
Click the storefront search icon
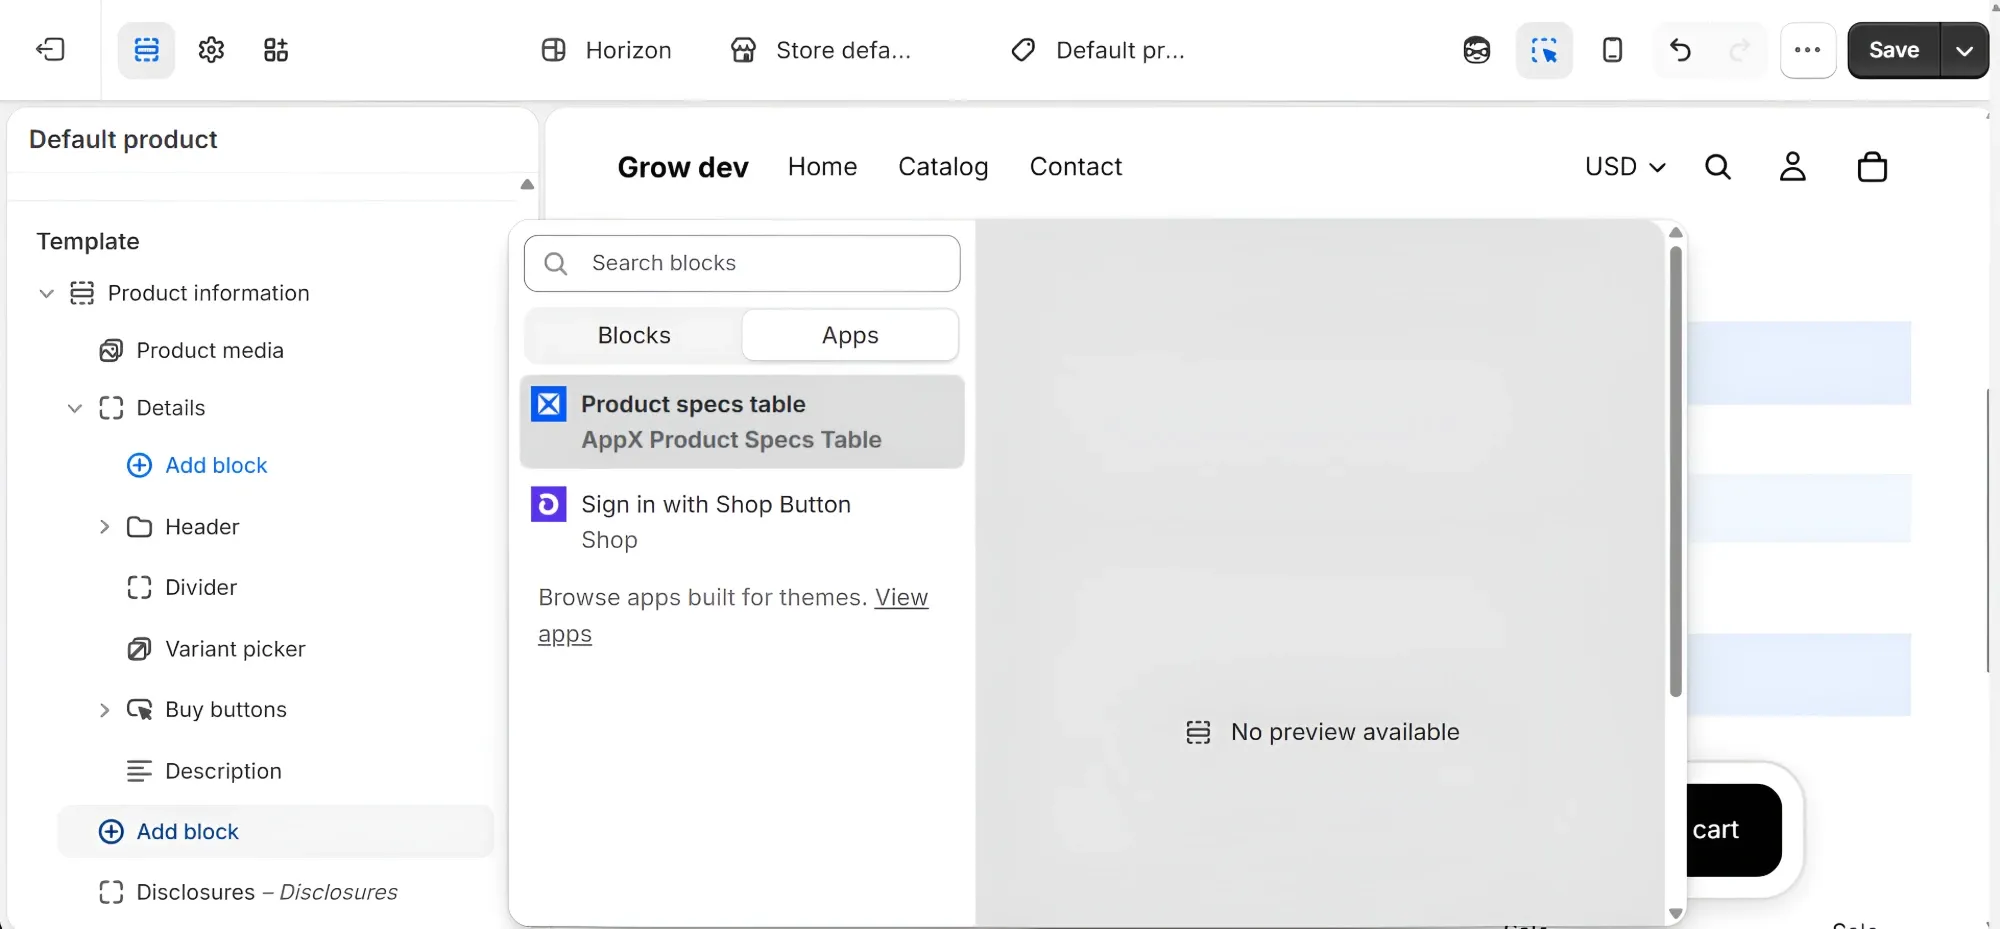click(x=1718, y=167)
